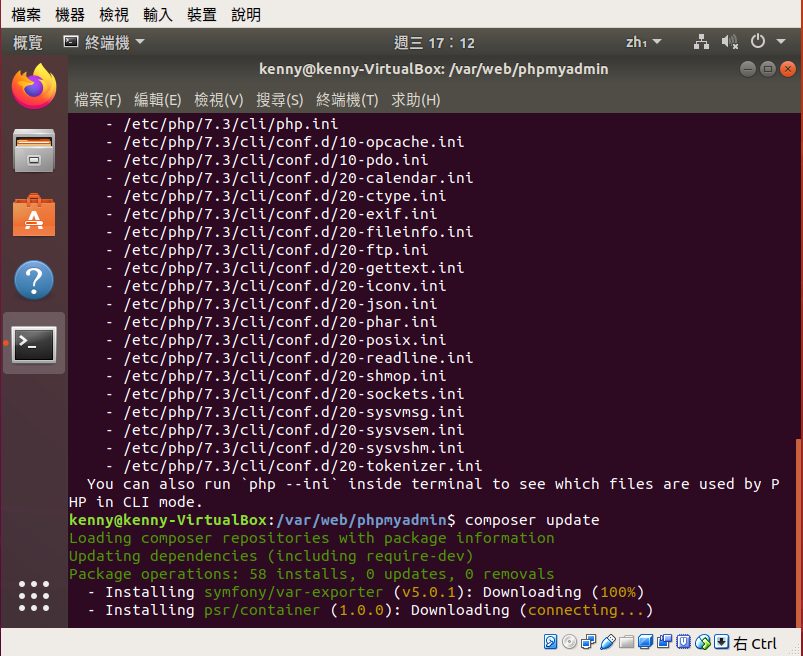The height and width of the screenshot is (656, 803).
Task: Click the VirtualBox keyboard capture arrow icon
Action: tap(722, 642)
